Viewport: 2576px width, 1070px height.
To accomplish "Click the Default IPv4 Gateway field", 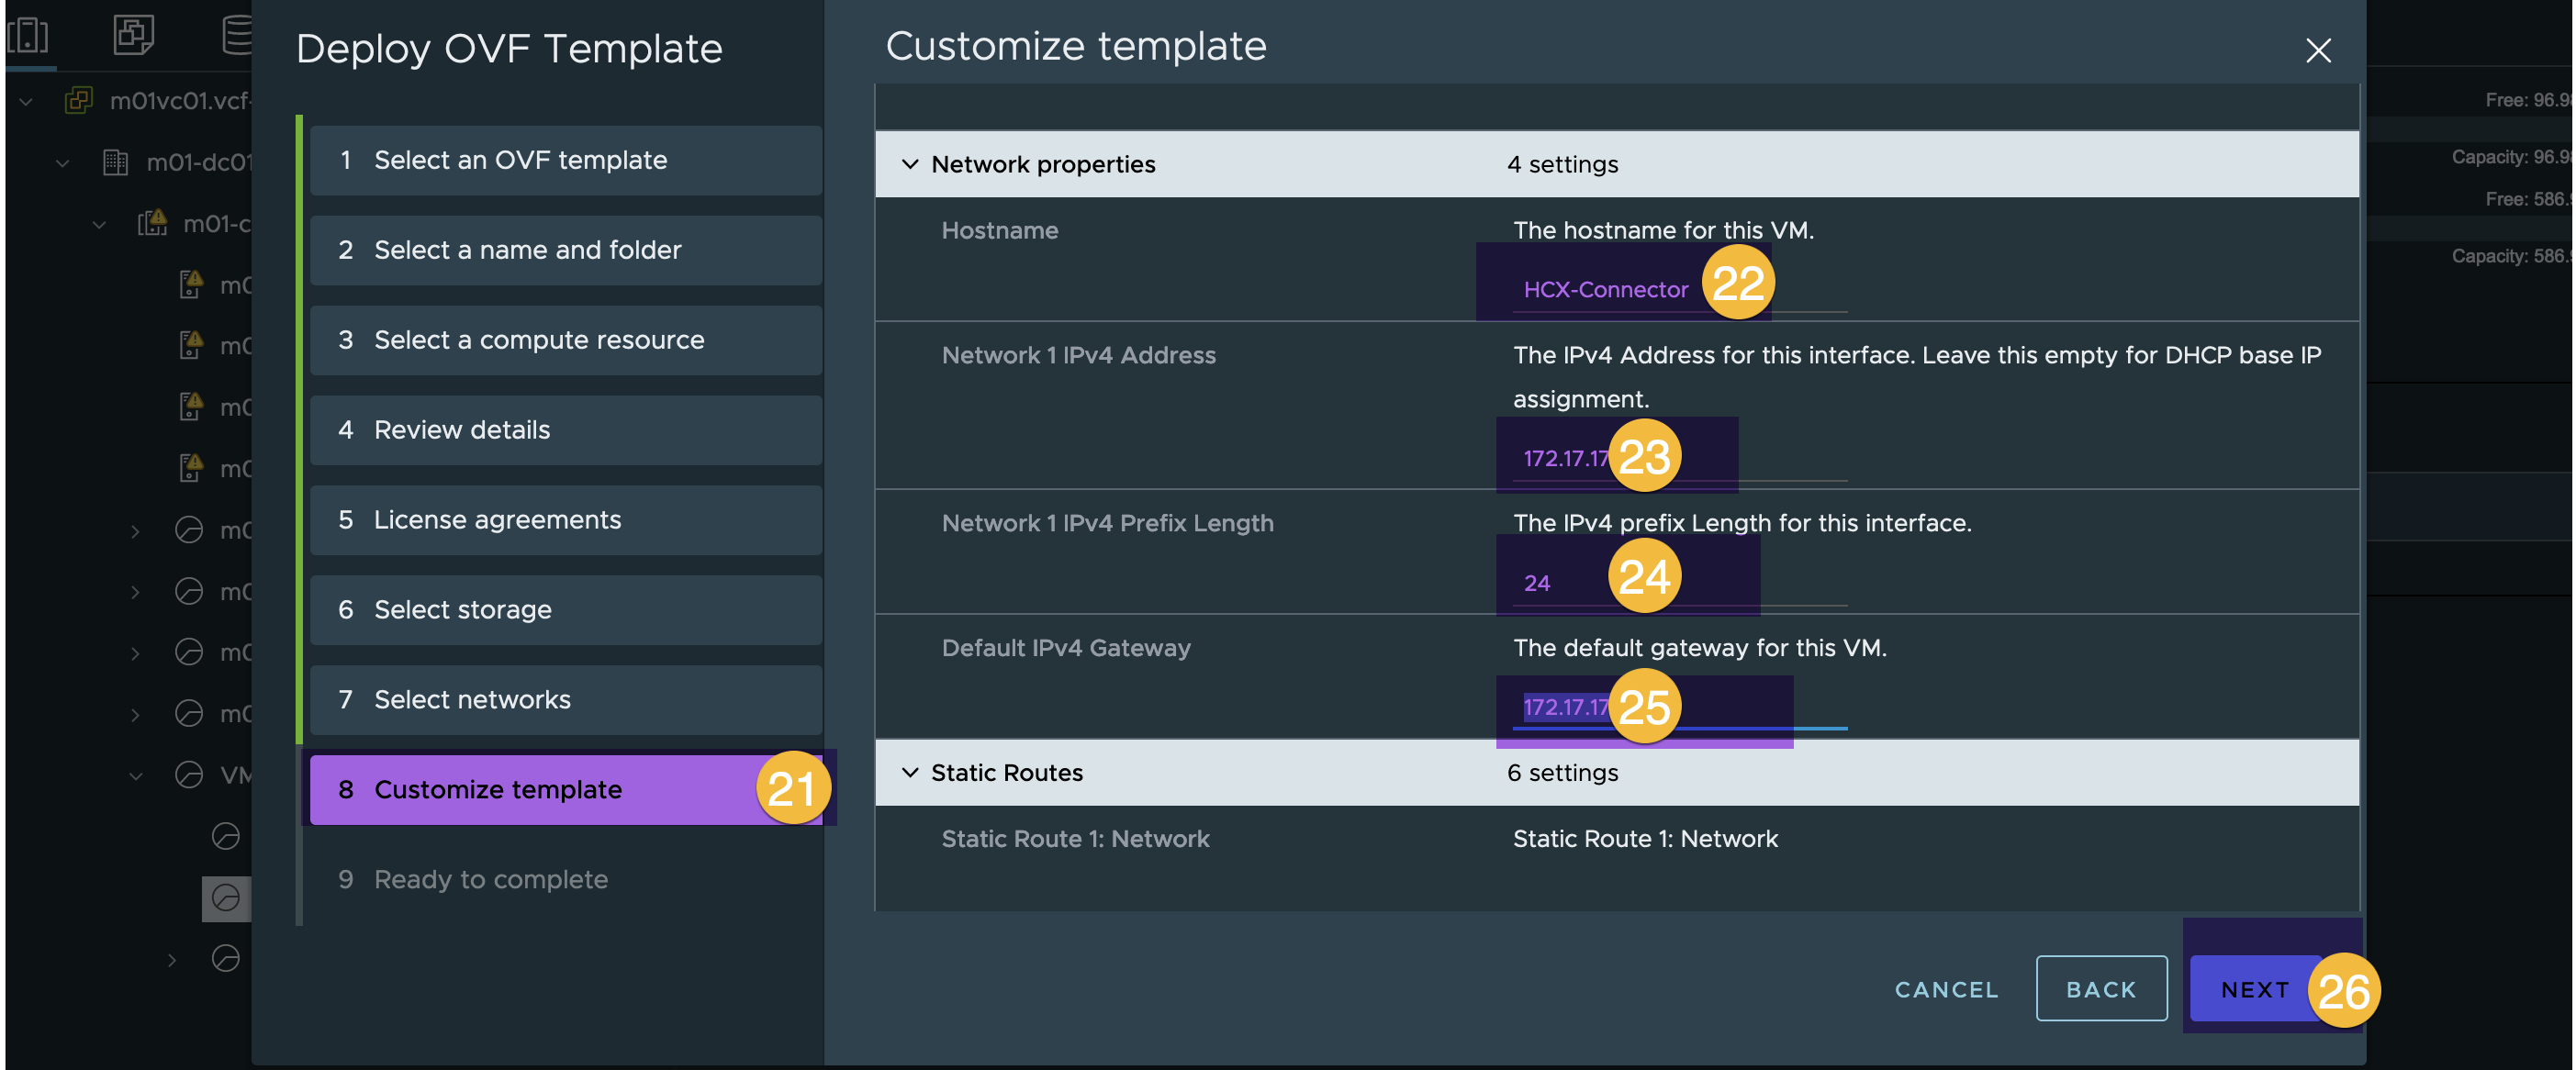I will [x=1679, y=707].
